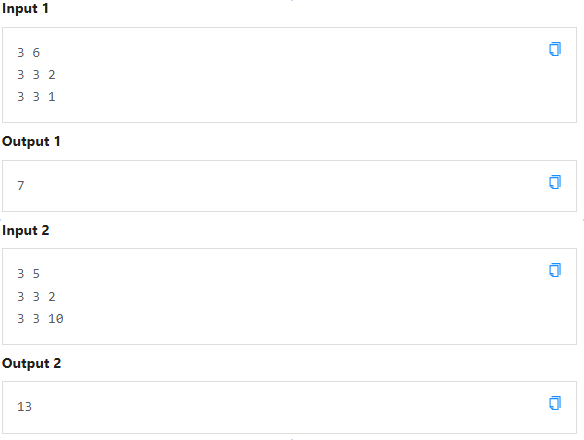Click the "3 3 1" line in Input 1
The width and height of the screenshot is (584, 440).
pyautogui.click(x=36, y=97)
